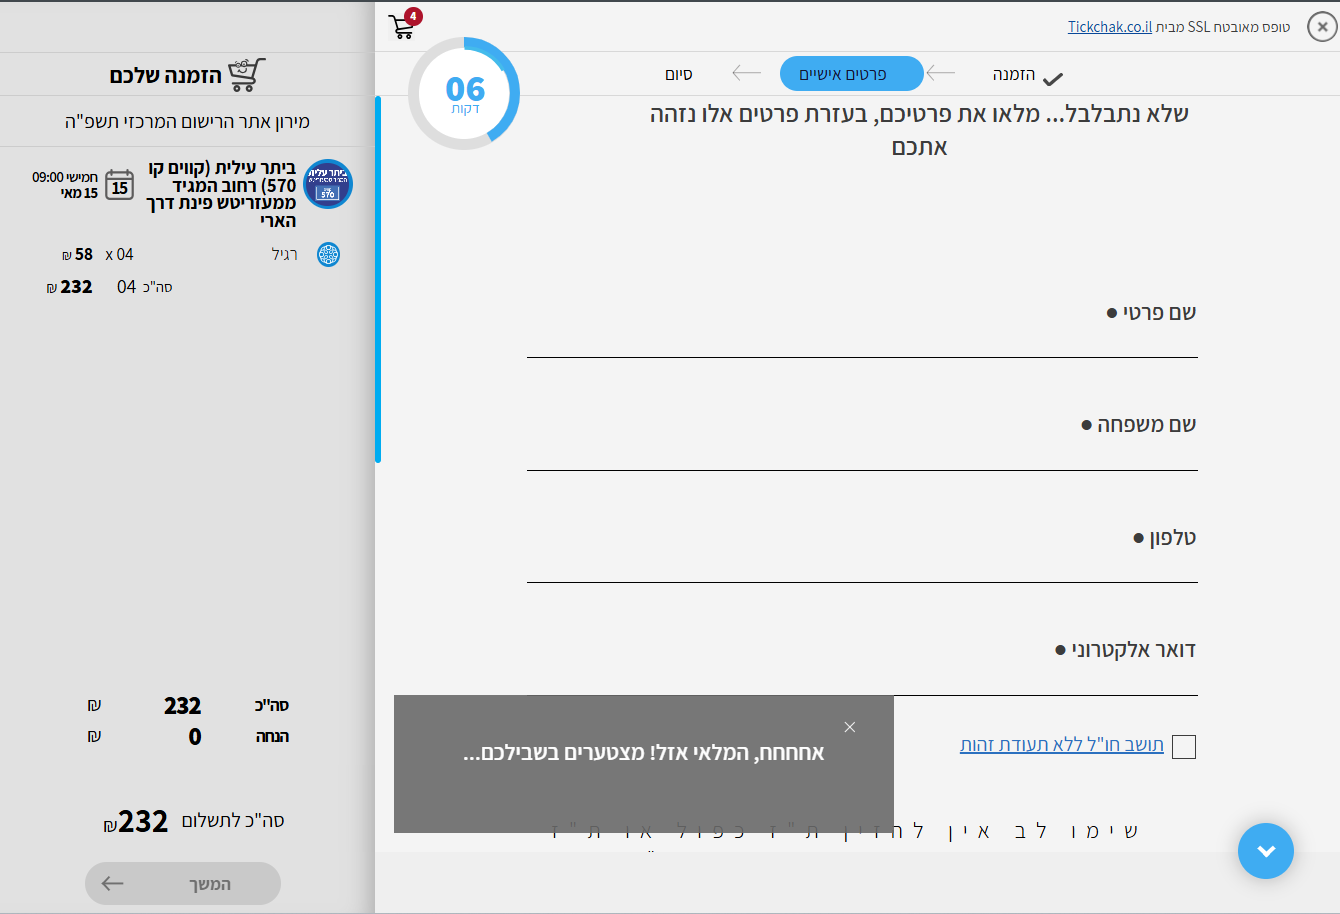Dismiss the out-of-stock notification
This screenshot has height=914, width=1340.
[850, 727]
